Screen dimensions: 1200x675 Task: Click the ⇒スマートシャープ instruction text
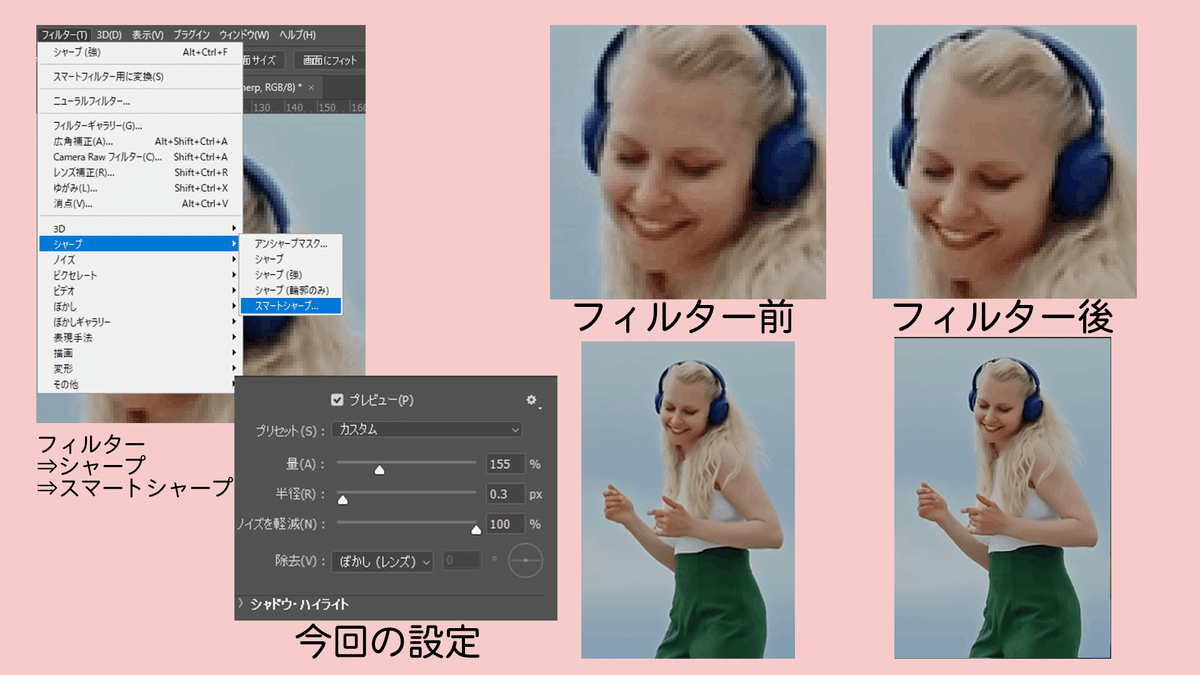coord(135,486)
